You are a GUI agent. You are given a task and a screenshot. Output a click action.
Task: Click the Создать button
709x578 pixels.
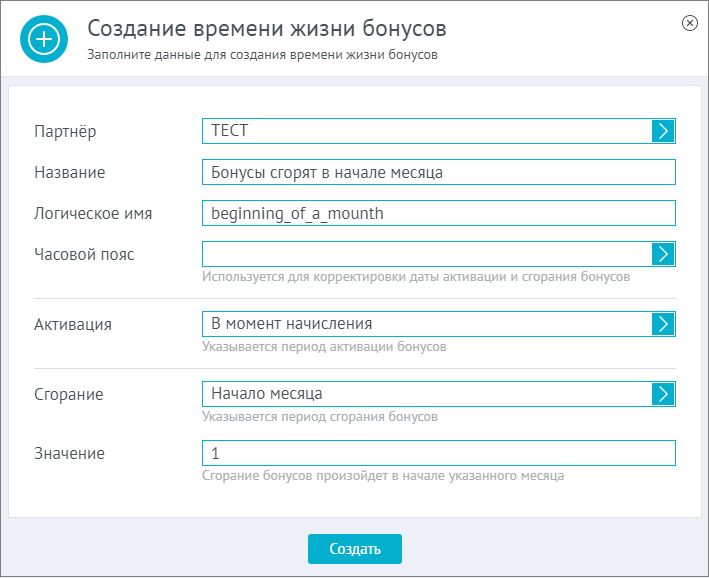(x=355, y=549)
